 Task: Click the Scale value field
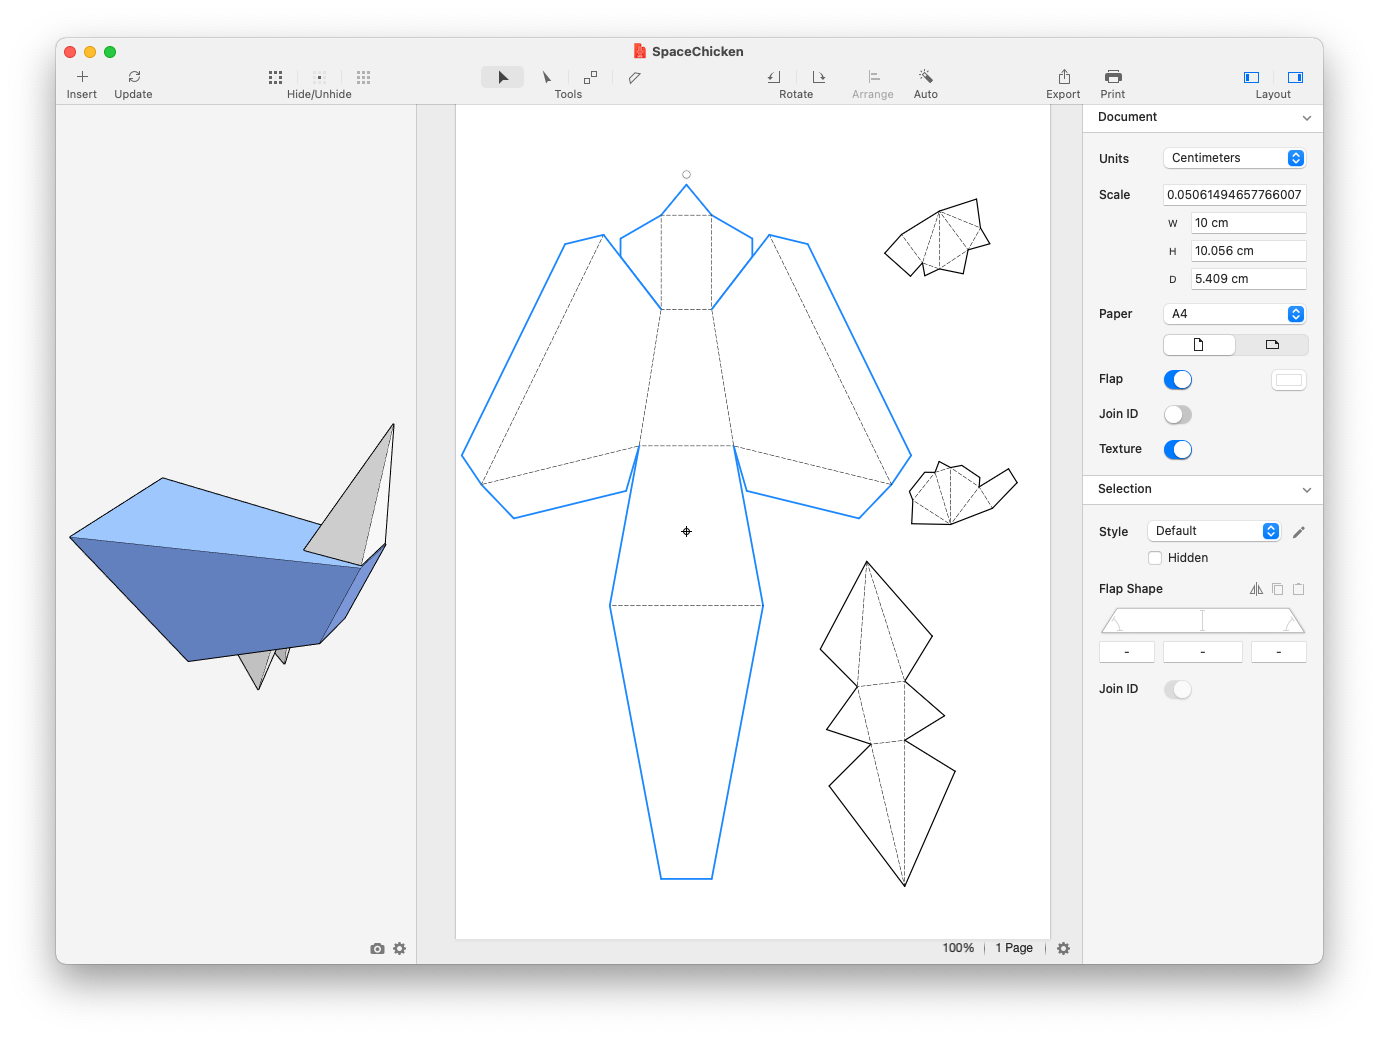point(1235,195)
